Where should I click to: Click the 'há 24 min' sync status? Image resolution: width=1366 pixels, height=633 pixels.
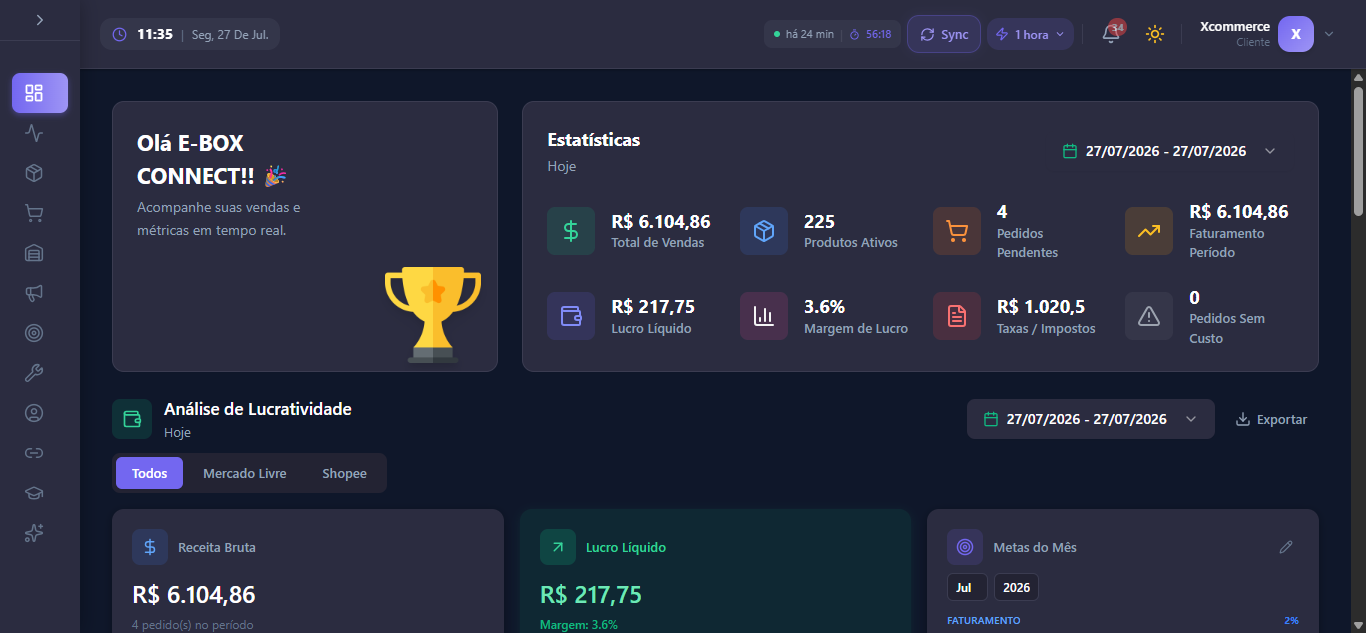point(803,34)
